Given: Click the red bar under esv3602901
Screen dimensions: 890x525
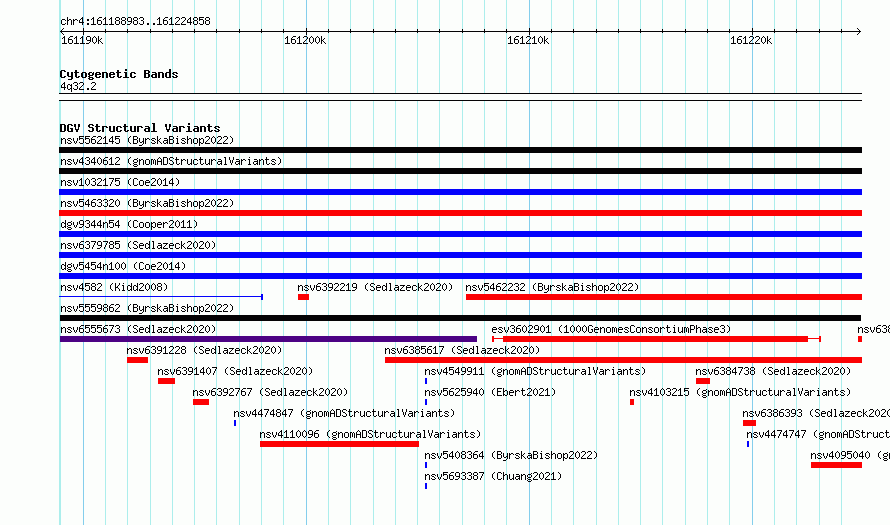Looking at the screenshot, I should [x=656, y=339].
